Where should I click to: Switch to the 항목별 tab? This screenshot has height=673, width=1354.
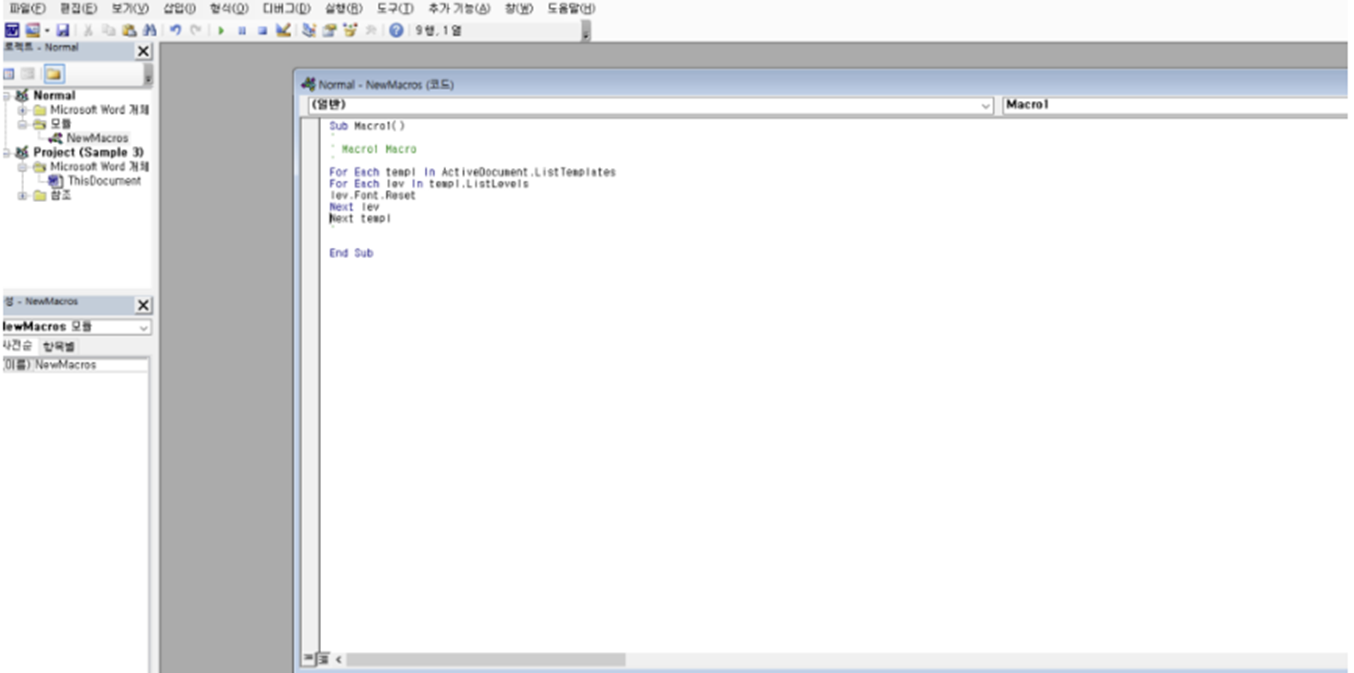(x=58, y=346)
